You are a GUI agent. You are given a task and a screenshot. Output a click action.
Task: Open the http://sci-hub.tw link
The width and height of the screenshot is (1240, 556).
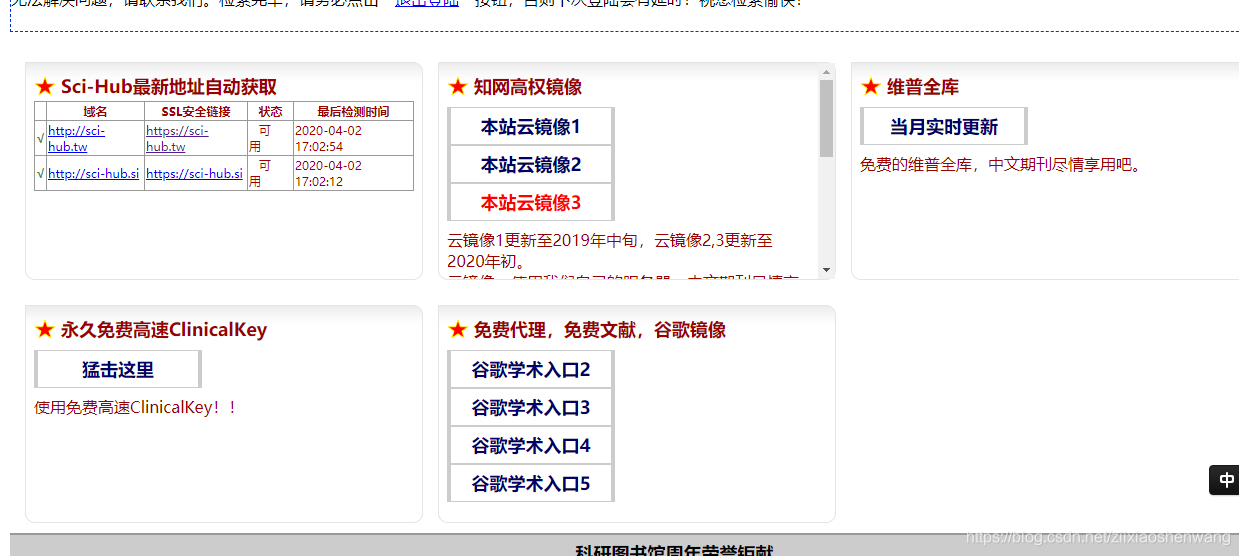coord(75,138)
